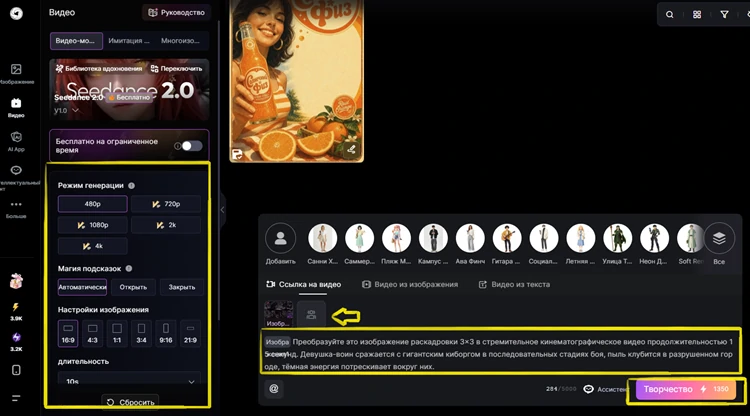Click the info icon next to Магия подсказок

click(129, 269)
